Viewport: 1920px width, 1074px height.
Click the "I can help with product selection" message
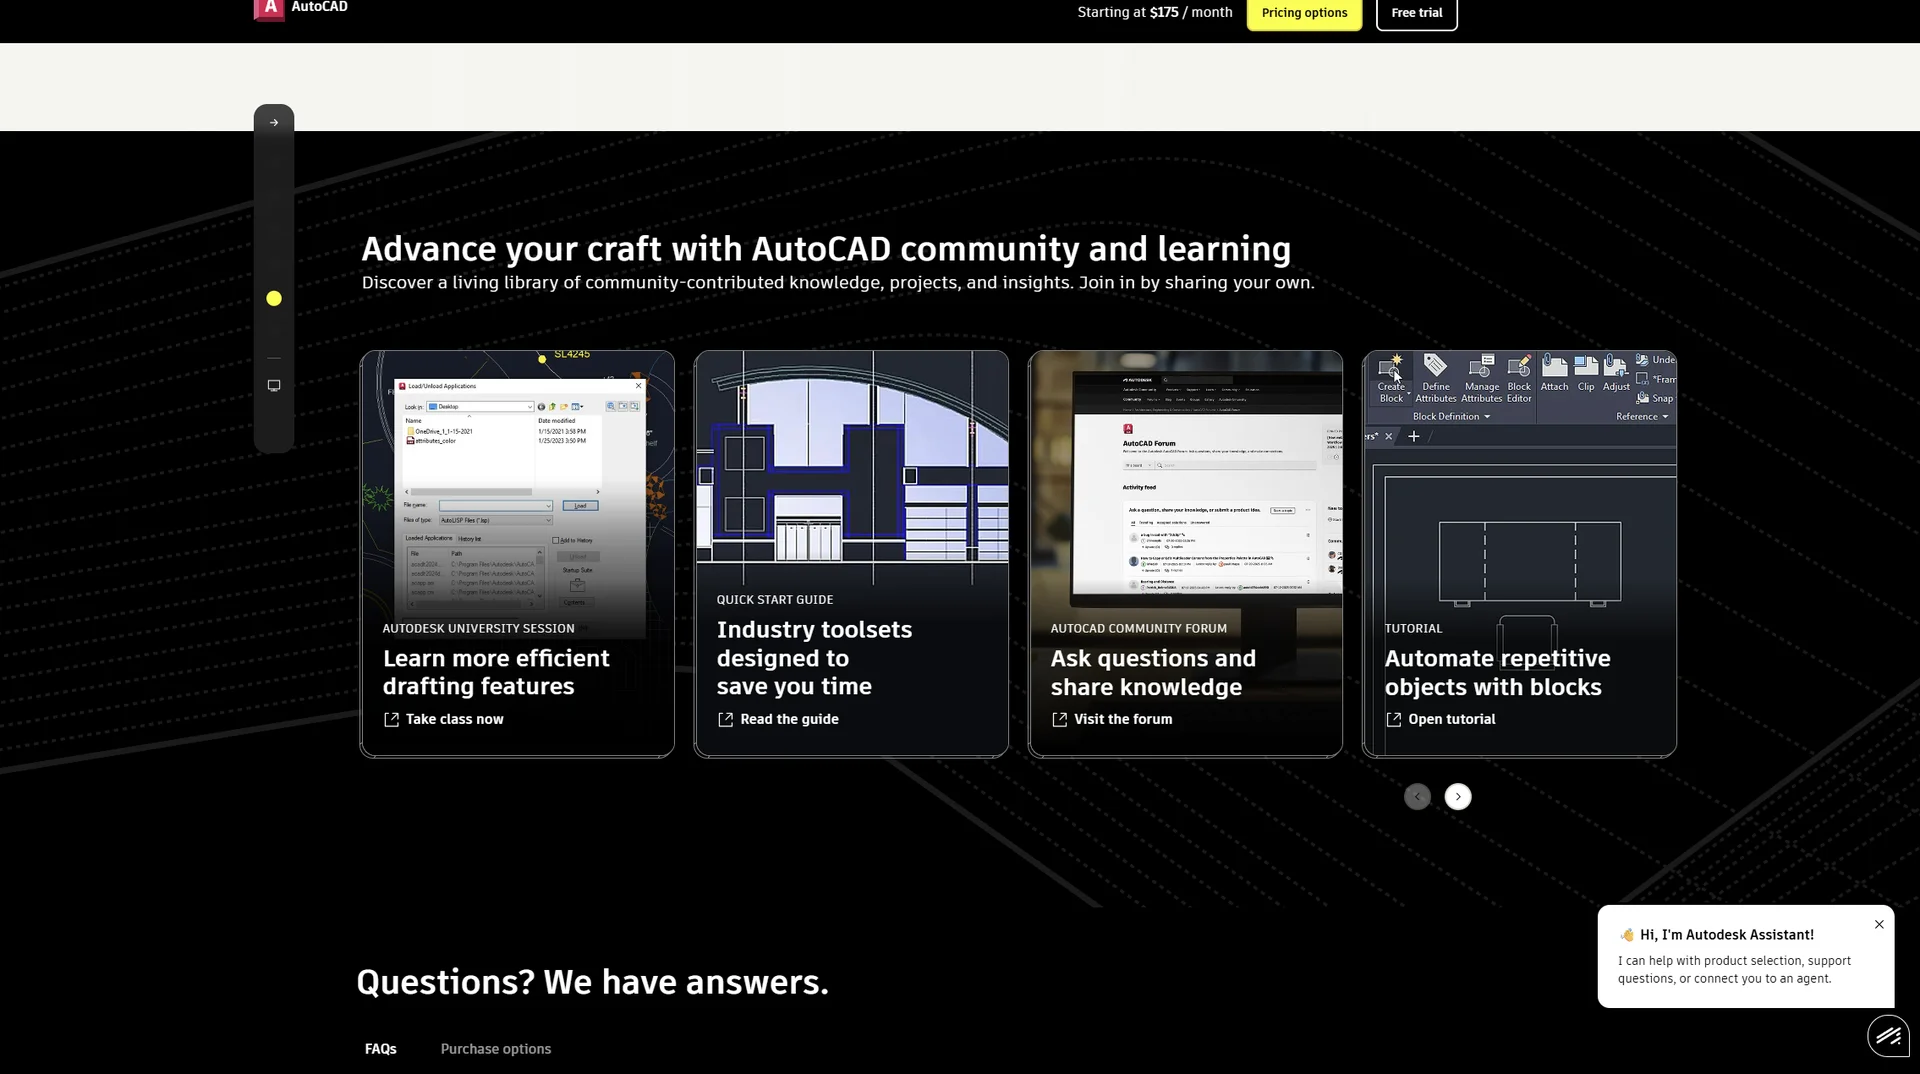(1735, 970)
